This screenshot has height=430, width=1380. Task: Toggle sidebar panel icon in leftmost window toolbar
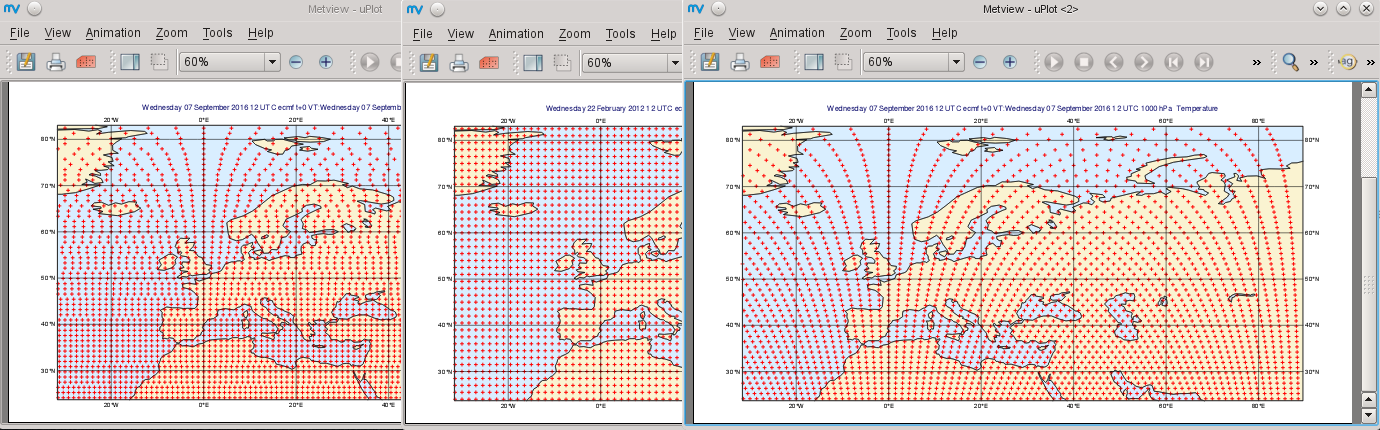pyautogui.click(x=129, y=62)
